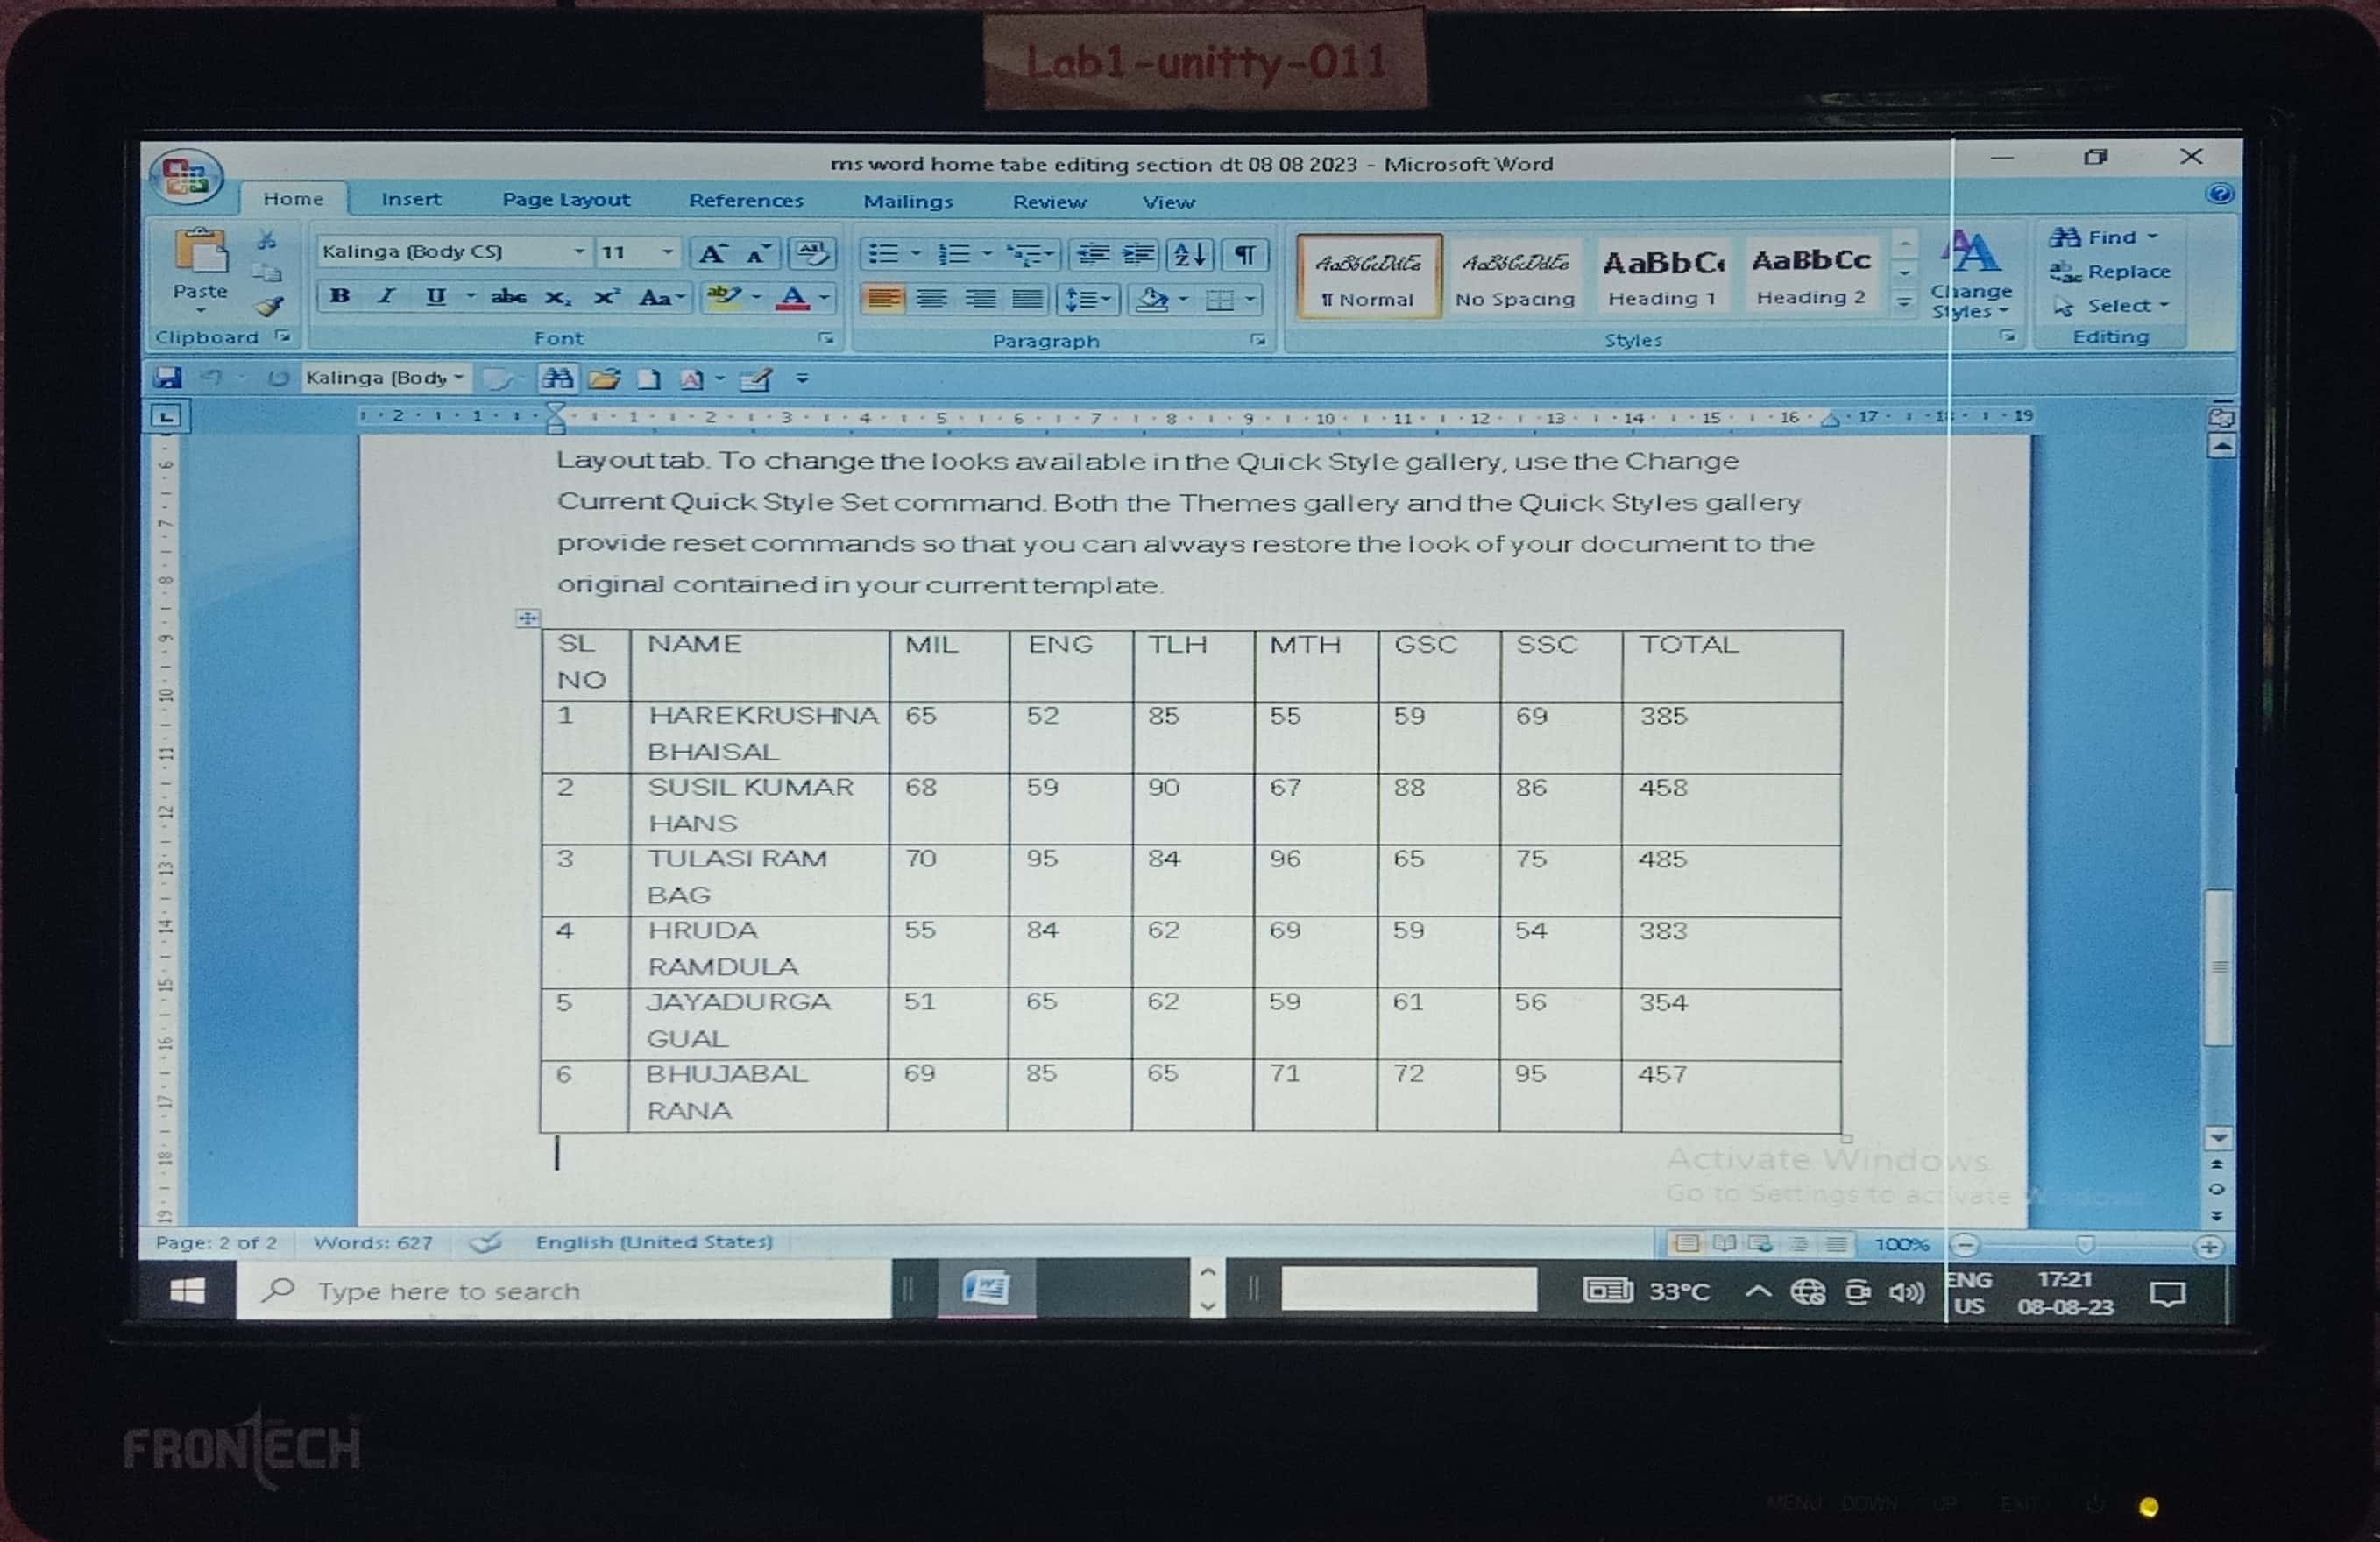Open the Kalinga font name dropdown
Image resolution: width=2380 pixels, height=1542 pixels.
(578, 252)
